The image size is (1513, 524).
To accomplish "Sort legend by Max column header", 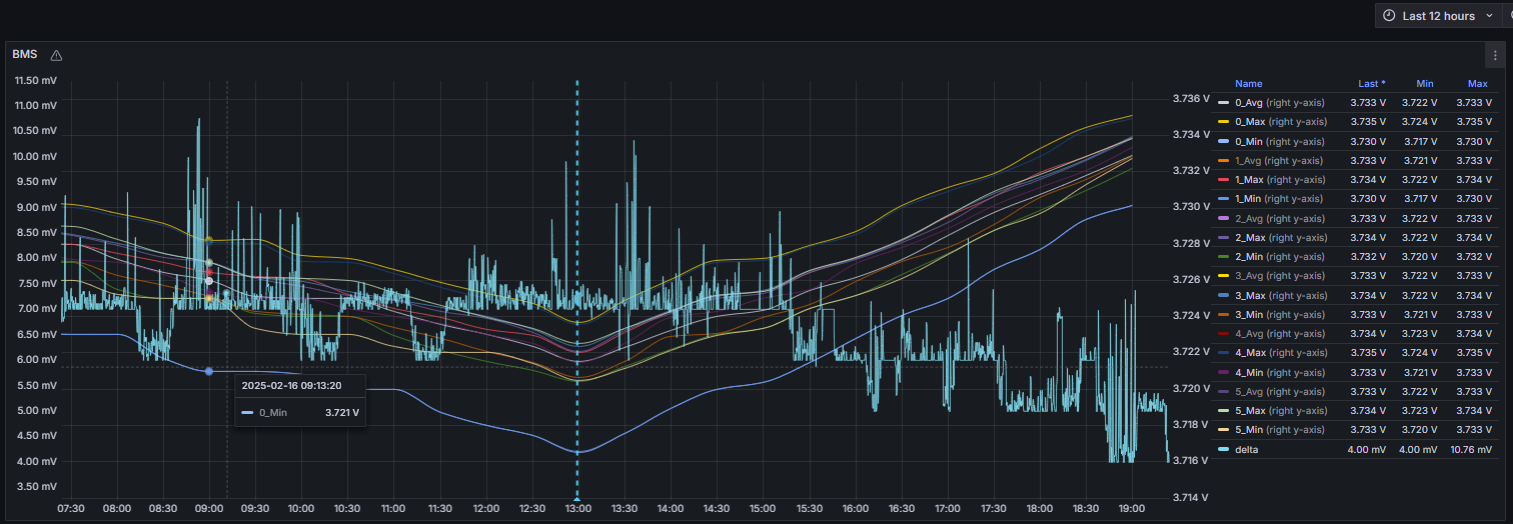I will pos(1477,84).
